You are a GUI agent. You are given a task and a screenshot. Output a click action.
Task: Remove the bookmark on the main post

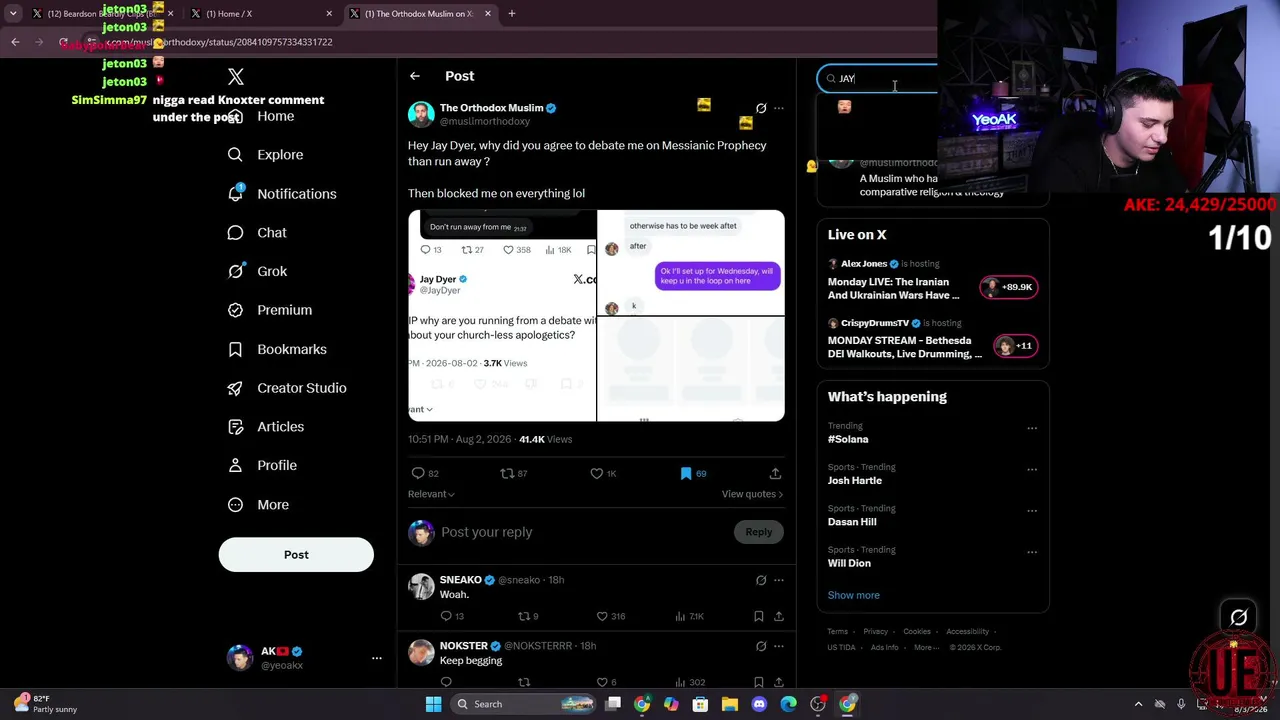pyautogui.click(x=686, y=473)
